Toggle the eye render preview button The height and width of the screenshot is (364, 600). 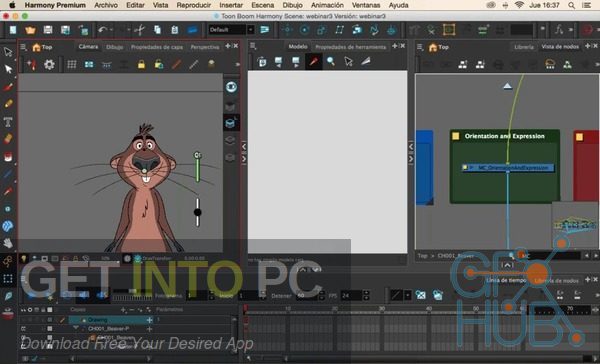tap(231, 87)
